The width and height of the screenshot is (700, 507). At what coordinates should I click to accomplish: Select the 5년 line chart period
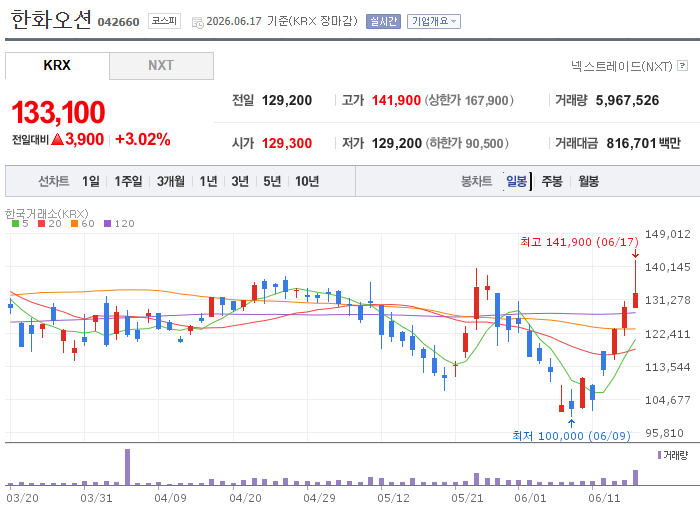(x=272, y=181)
